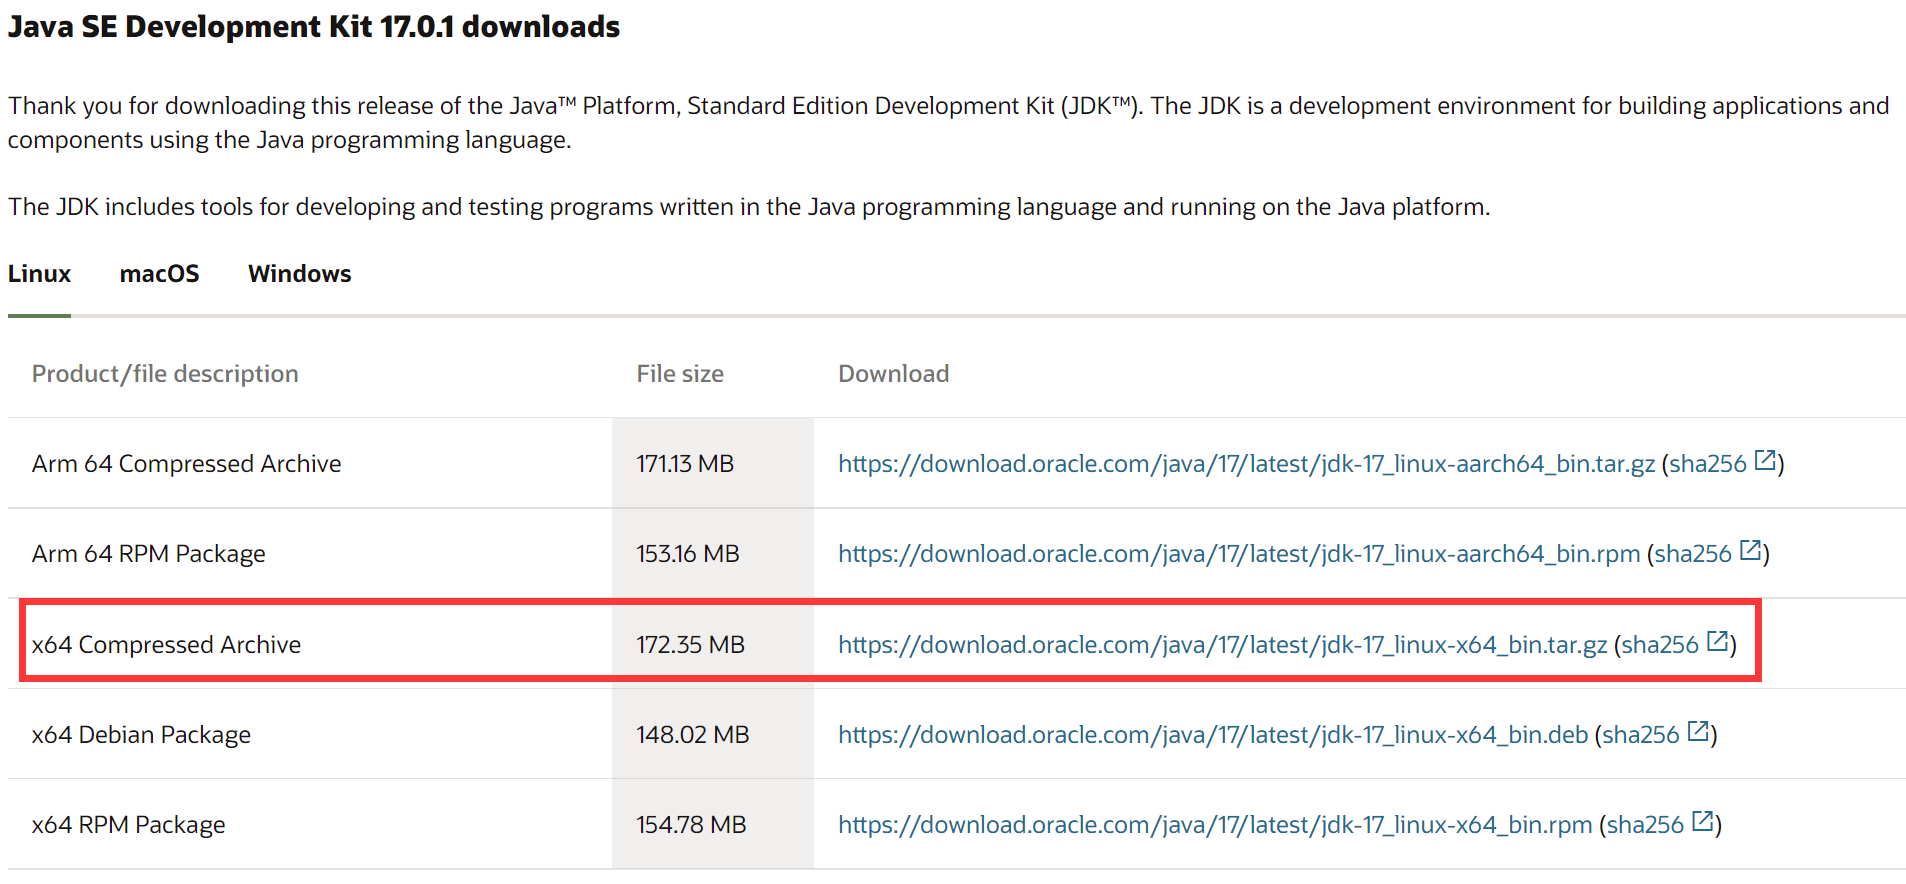Switch to the Windows tab
1906x884 pixels.
[x=300, y=274]
